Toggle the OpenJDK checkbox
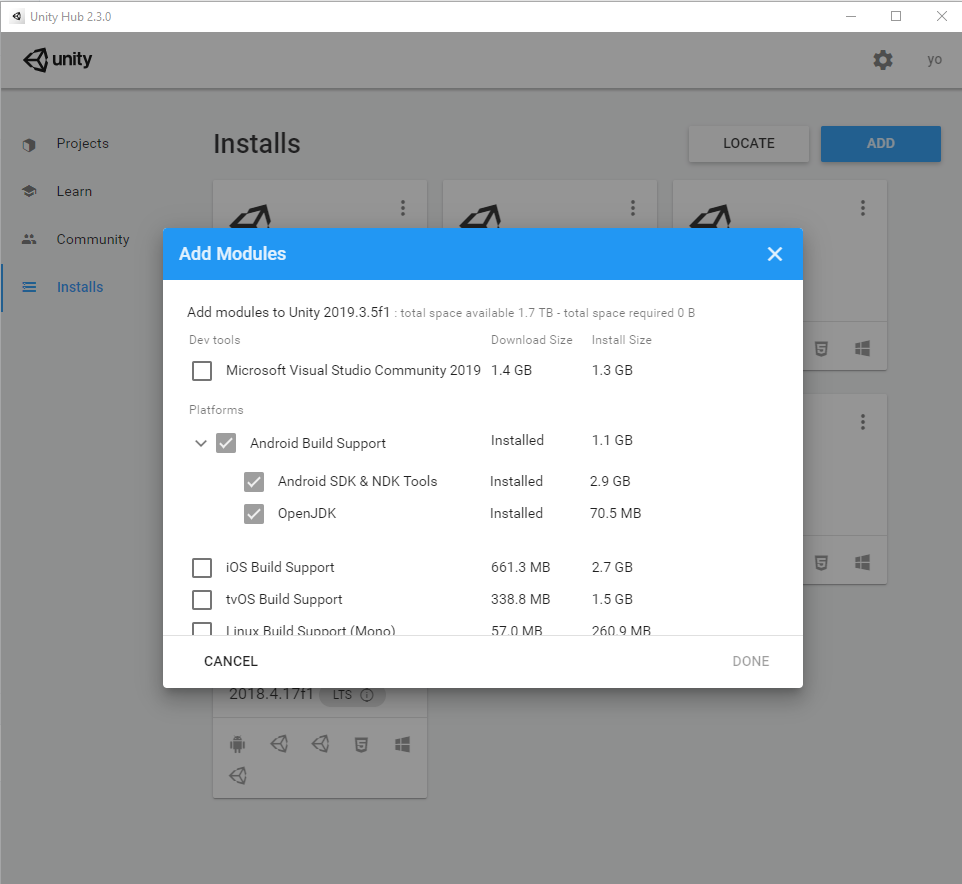The image size is (962, 884). pyautogui.click(x=254, y=513)
